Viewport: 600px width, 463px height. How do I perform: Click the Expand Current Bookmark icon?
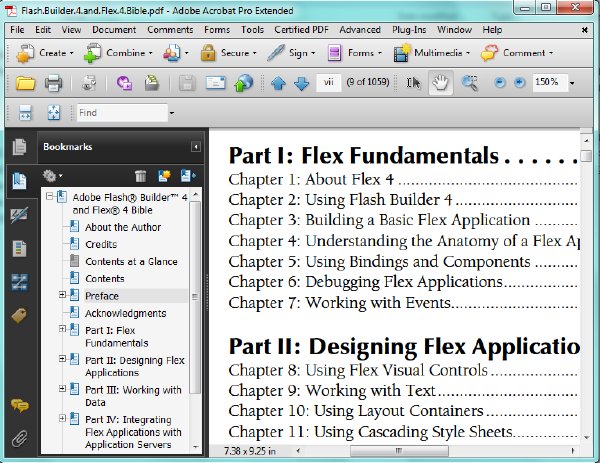(188, 176)
